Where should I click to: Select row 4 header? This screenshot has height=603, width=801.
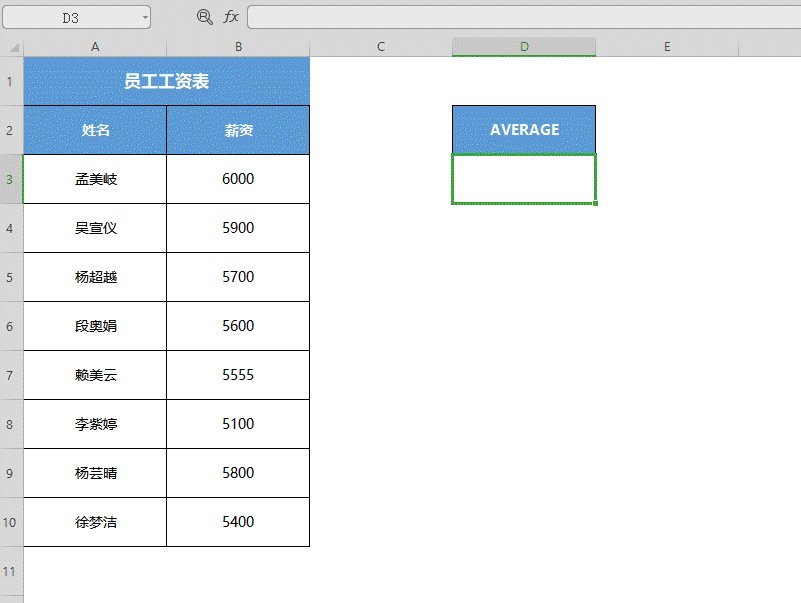10,228
